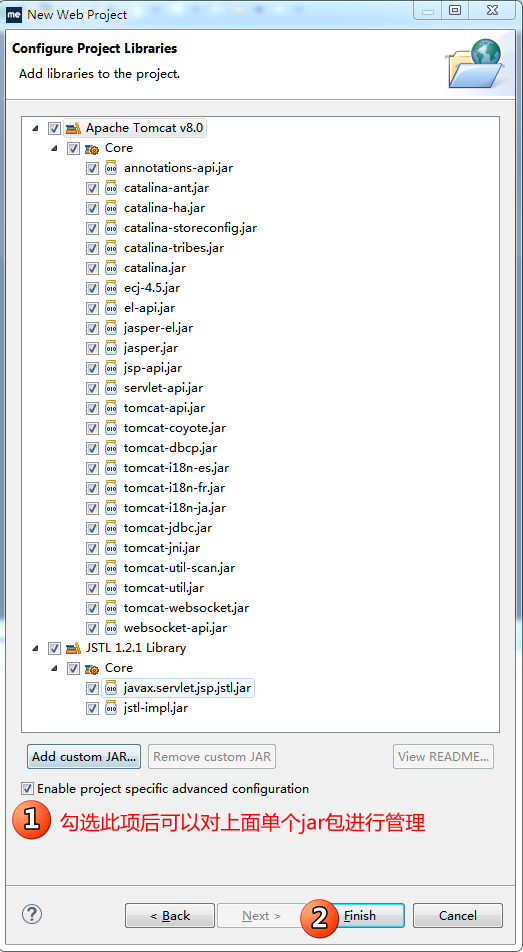Click the MyEclipse 'me' title bar icon
523x952 pixels.
[13, 14]
